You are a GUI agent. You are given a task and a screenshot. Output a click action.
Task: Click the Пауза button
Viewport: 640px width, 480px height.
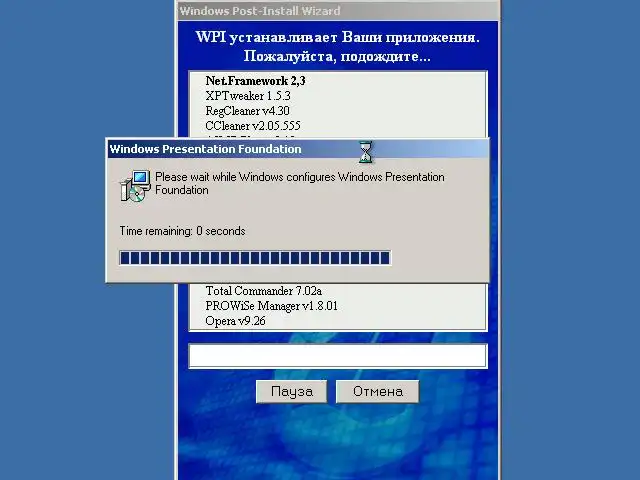pyautogui.click(x=291, y=391)
